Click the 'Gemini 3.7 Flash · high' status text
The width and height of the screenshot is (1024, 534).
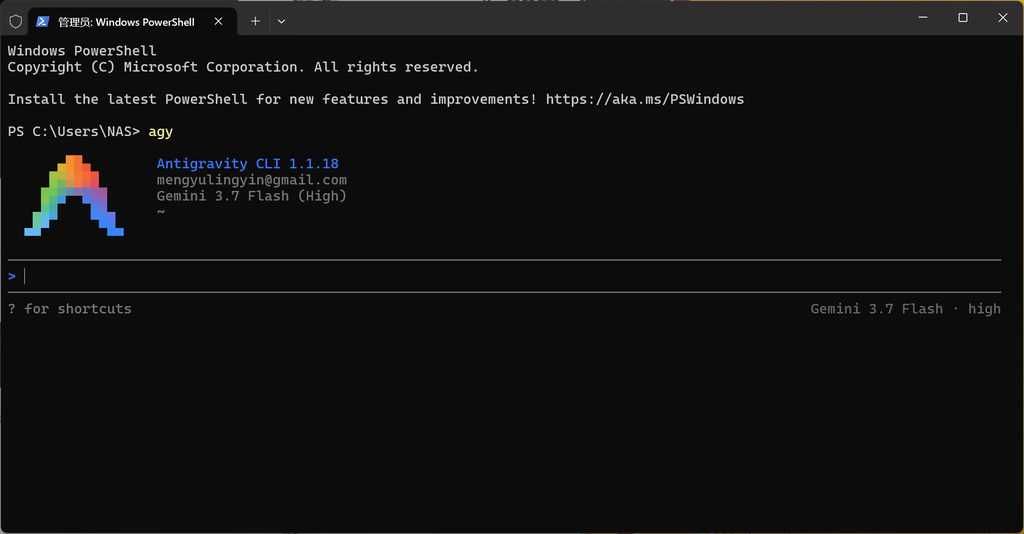pyautogui.click(x=906, y=309)
